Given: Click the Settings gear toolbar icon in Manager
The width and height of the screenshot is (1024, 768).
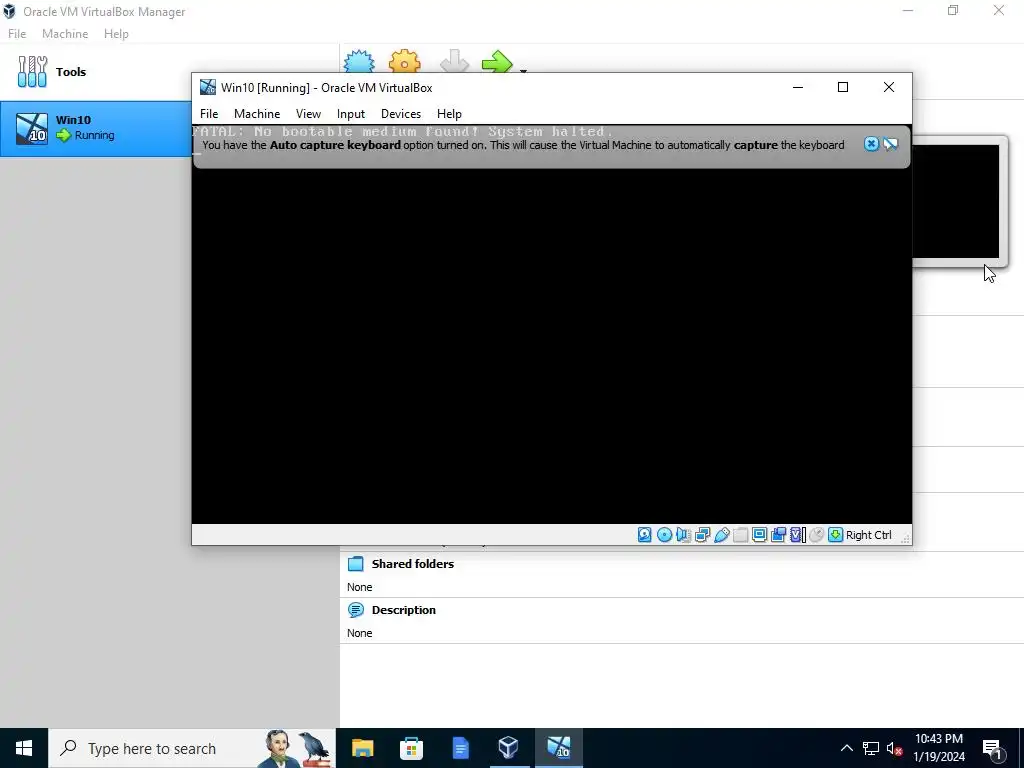Looking at the screenshot, I should click(x=405, y=61).
